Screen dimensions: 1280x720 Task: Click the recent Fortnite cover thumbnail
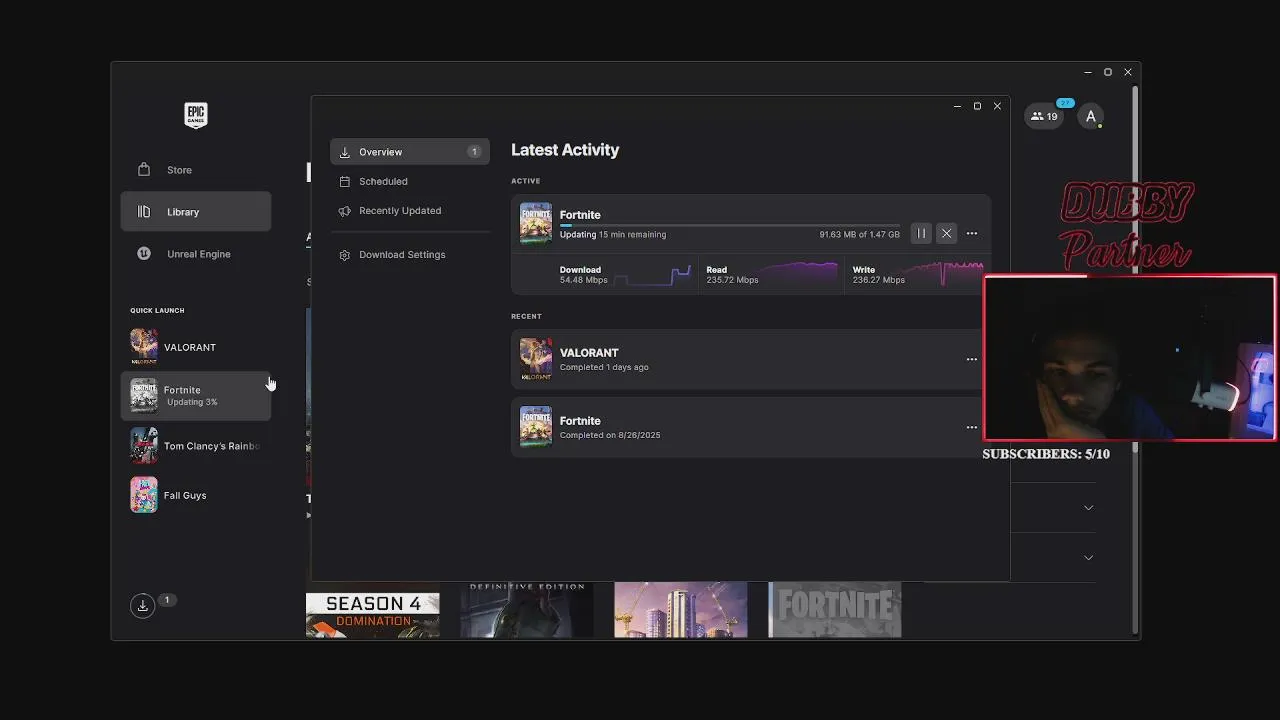[x=536, y=427]
